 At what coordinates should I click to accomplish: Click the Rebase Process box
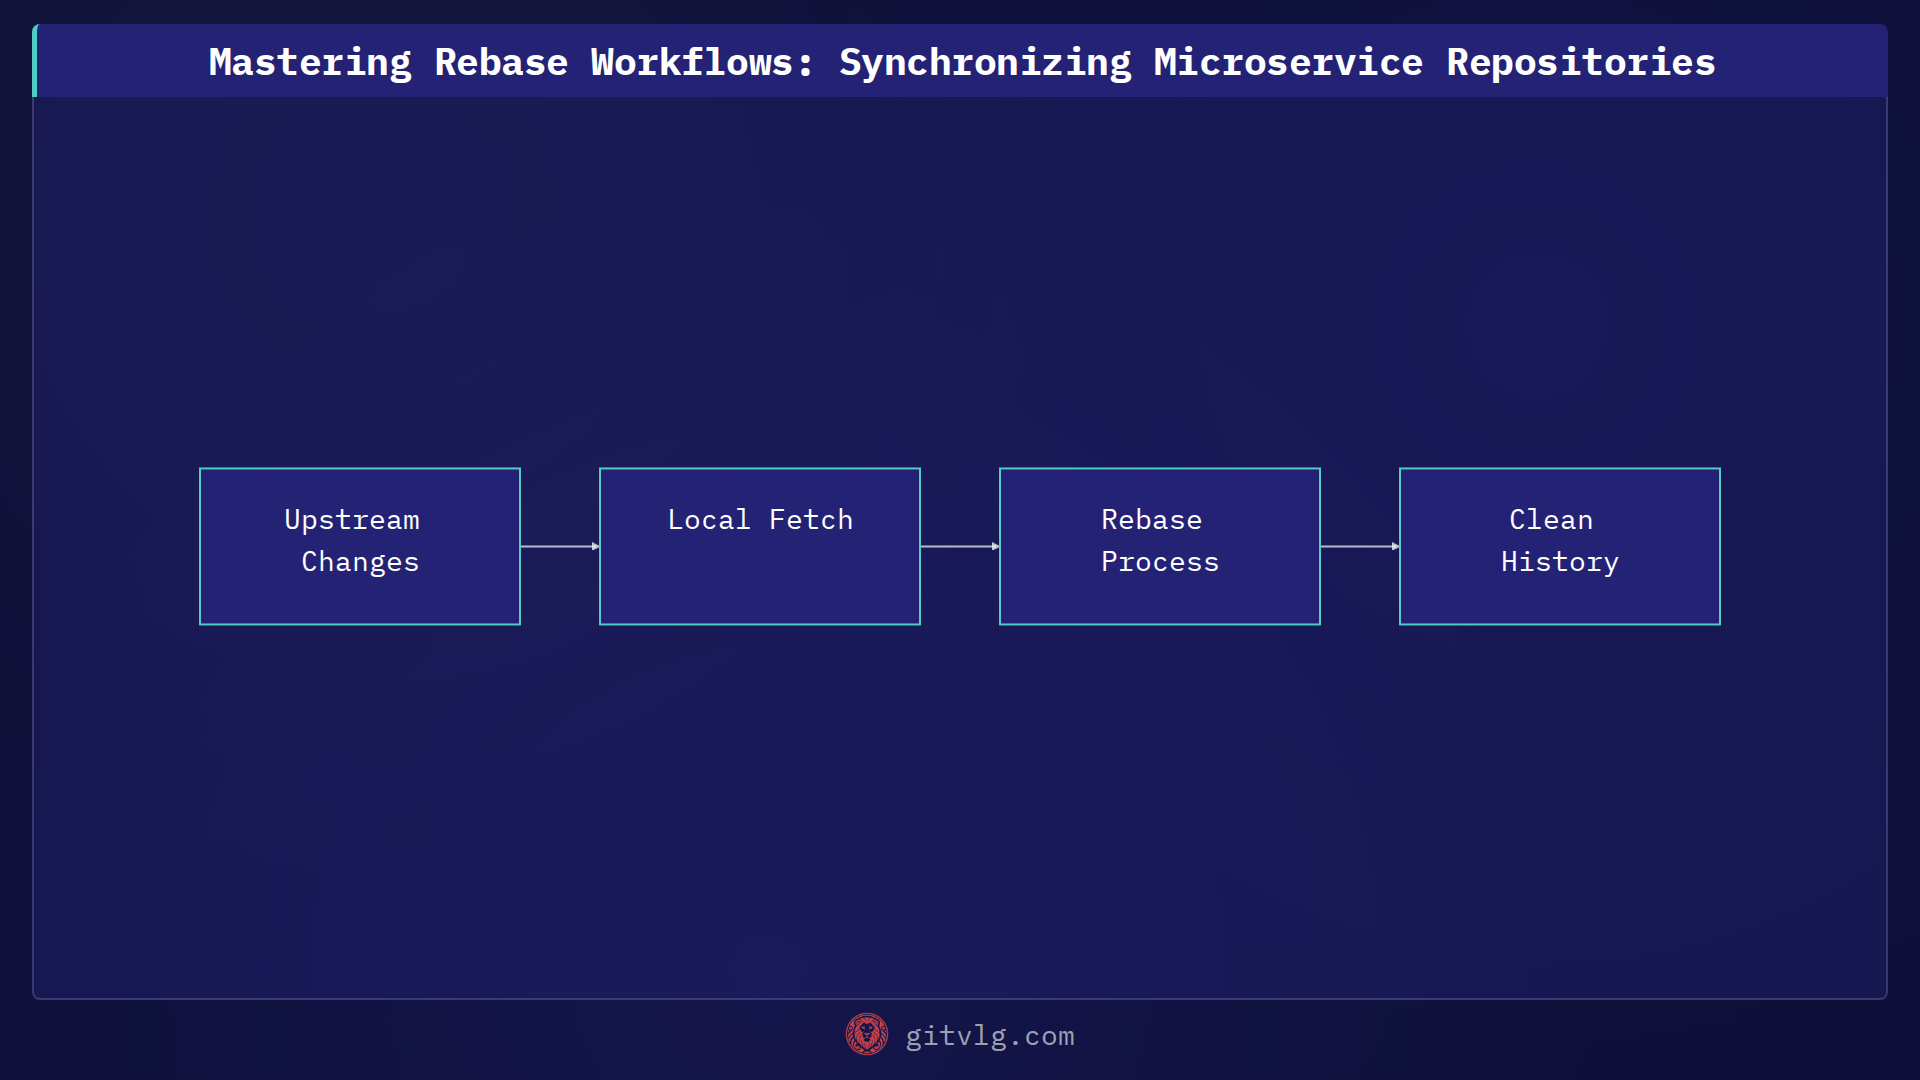click(x=1160, y=546)
